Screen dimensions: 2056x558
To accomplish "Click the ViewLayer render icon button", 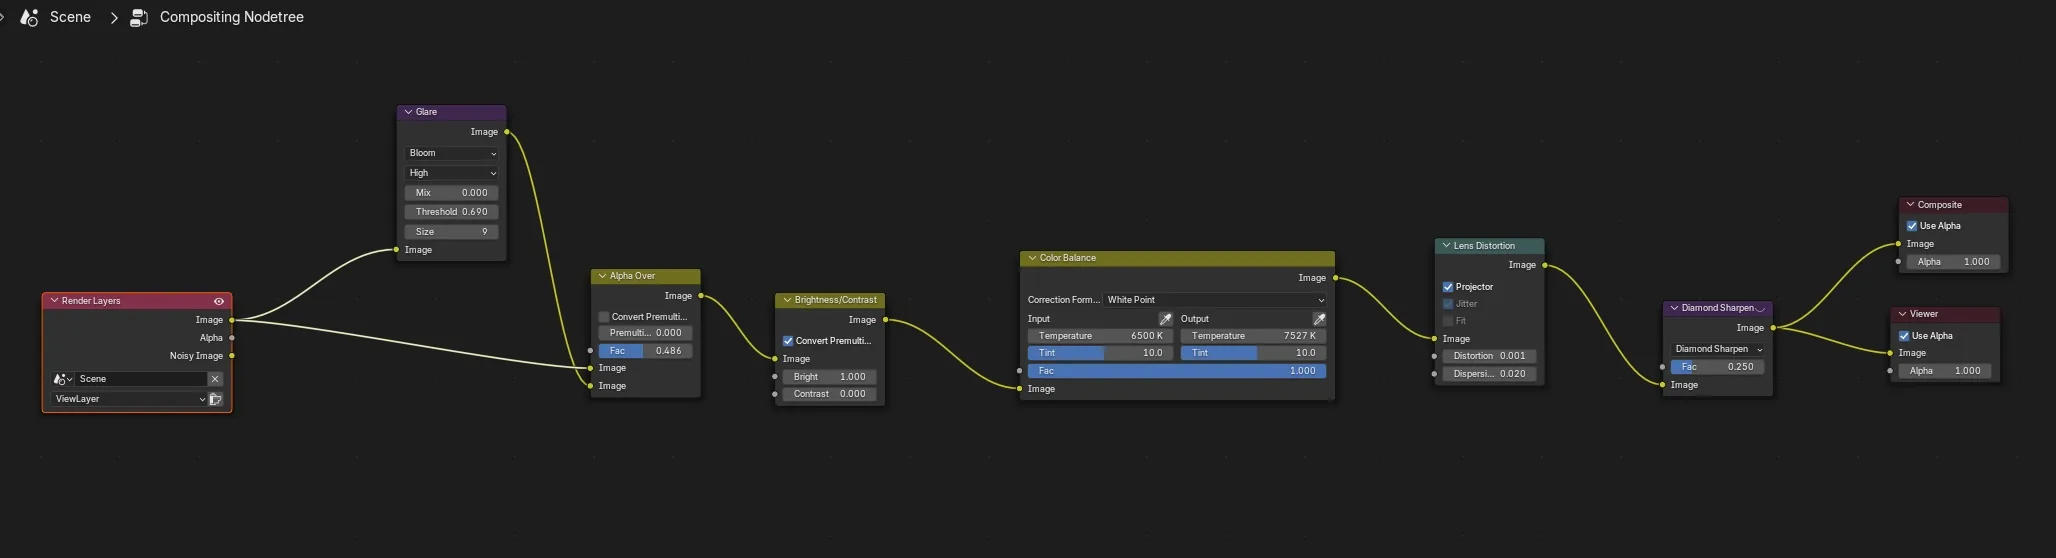I will pos(215,399).
